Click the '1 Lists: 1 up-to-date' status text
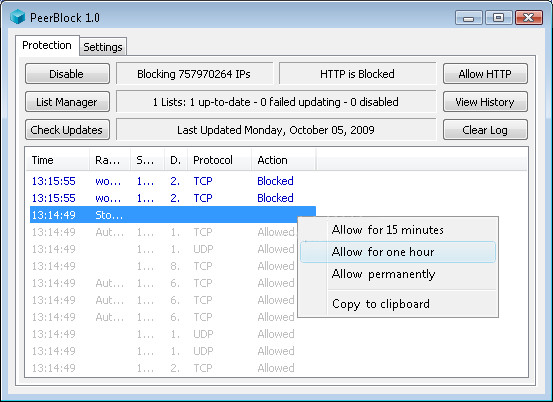553x402 pixels. point(276,102)
